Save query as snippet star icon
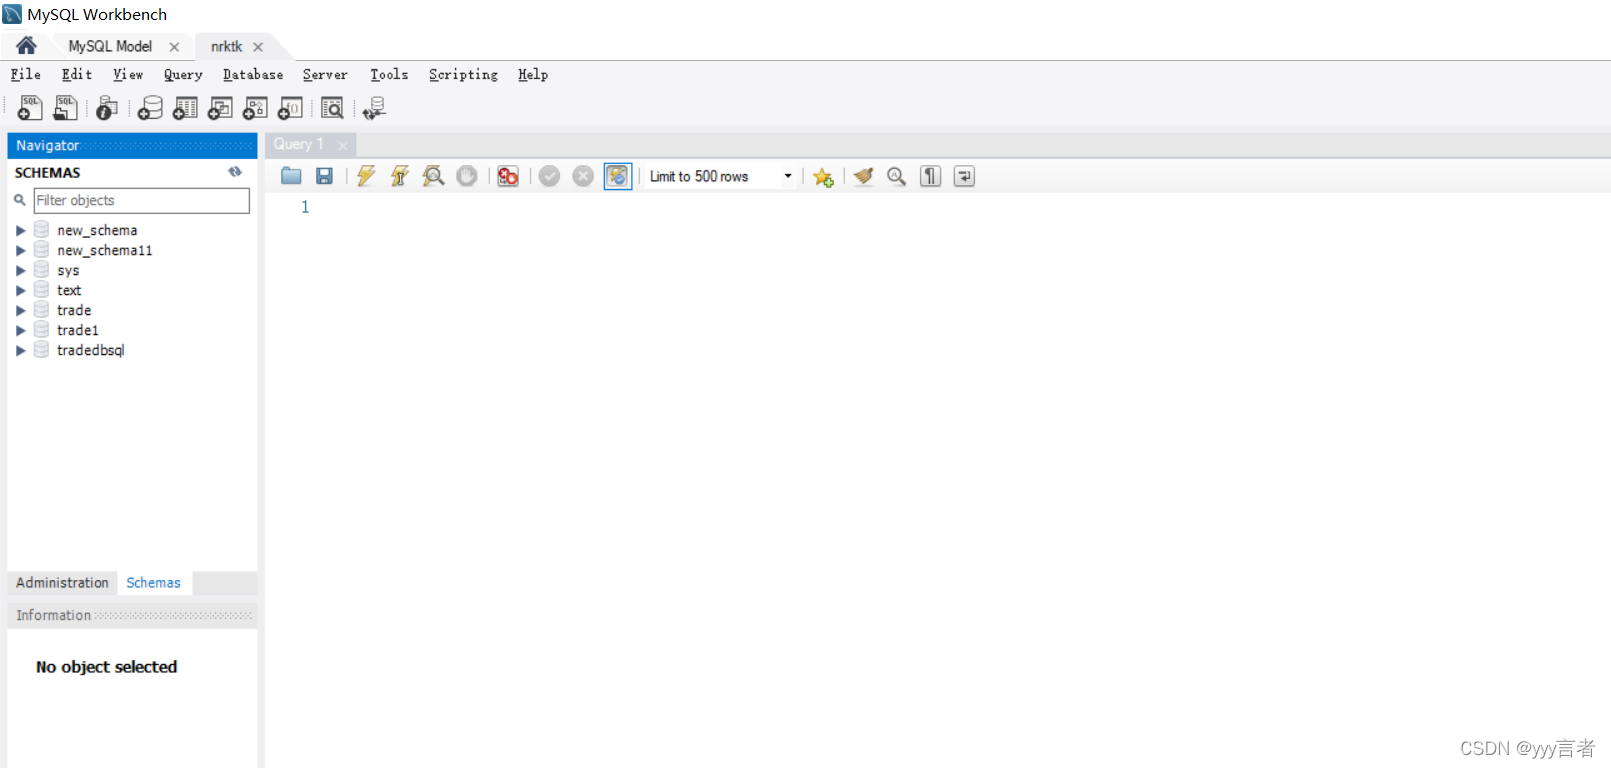Image resolution: width=1611 pixels, height=768 pixels. (823, 177)
